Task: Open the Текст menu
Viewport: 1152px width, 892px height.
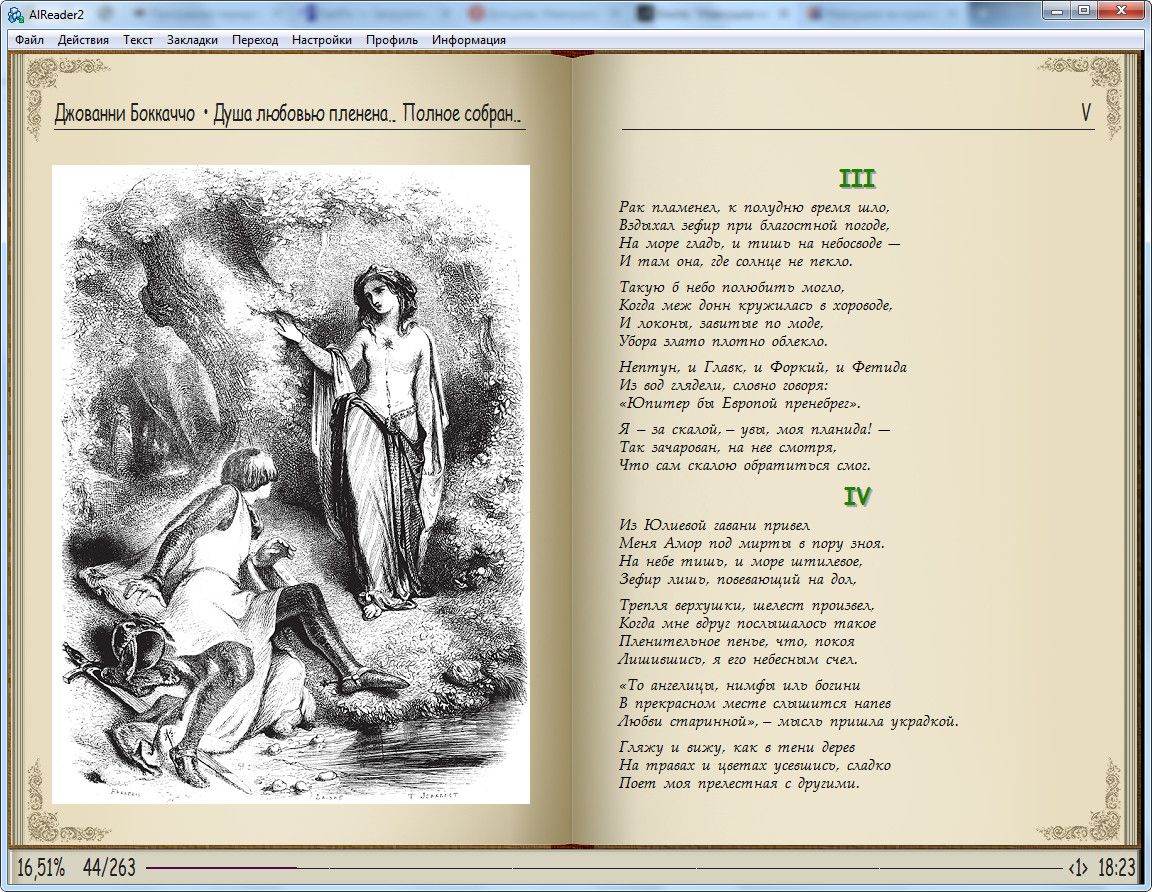Action: coord(138,40)
